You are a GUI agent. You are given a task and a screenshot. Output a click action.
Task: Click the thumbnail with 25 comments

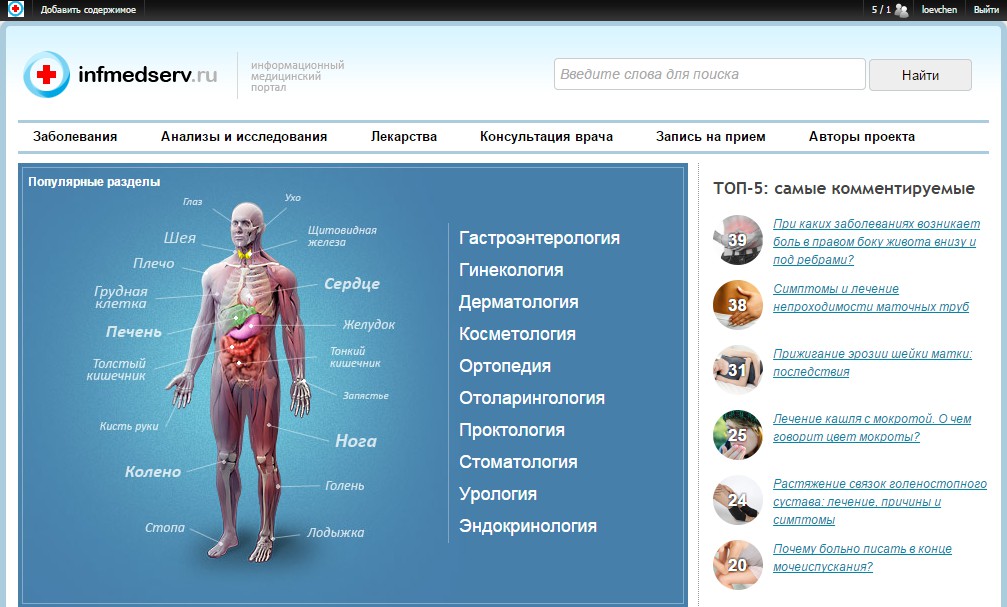coord(737,435)
